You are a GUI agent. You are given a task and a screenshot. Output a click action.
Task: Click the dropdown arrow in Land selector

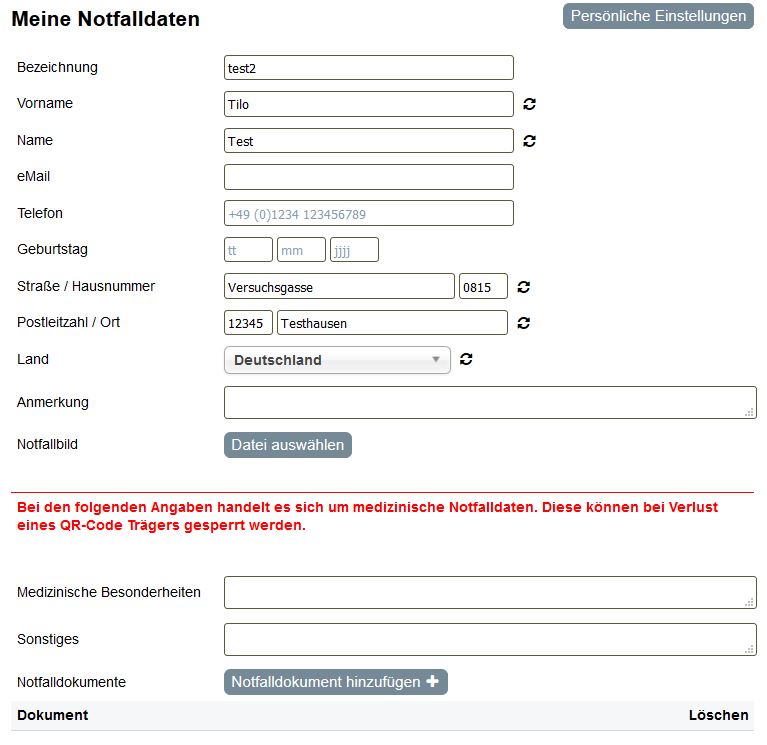tap(435, 360)
